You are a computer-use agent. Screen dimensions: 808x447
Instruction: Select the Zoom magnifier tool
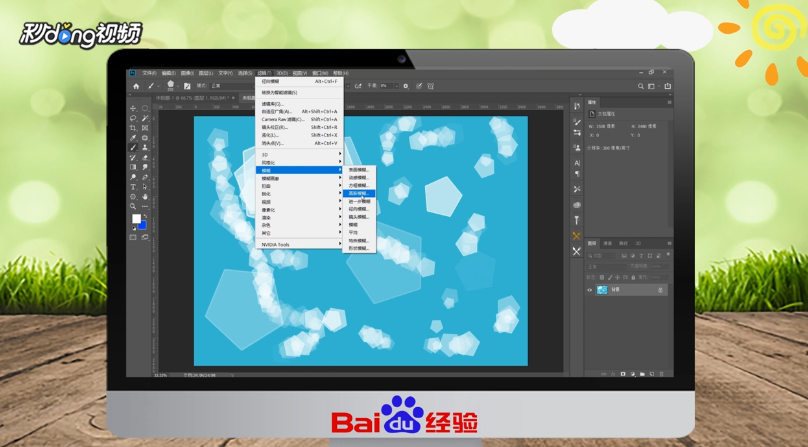point(133,206)
